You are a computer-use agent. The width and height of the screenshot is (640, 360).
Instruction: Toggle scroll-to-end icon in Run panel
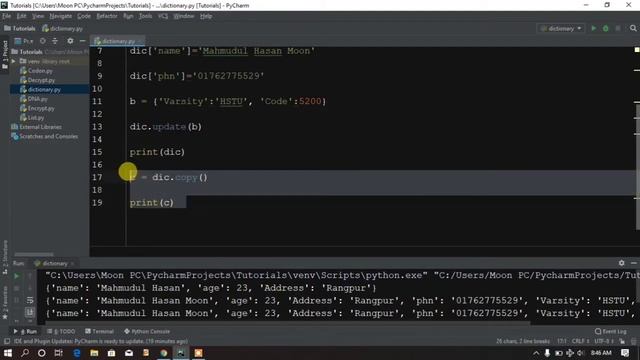coord(30,312)
